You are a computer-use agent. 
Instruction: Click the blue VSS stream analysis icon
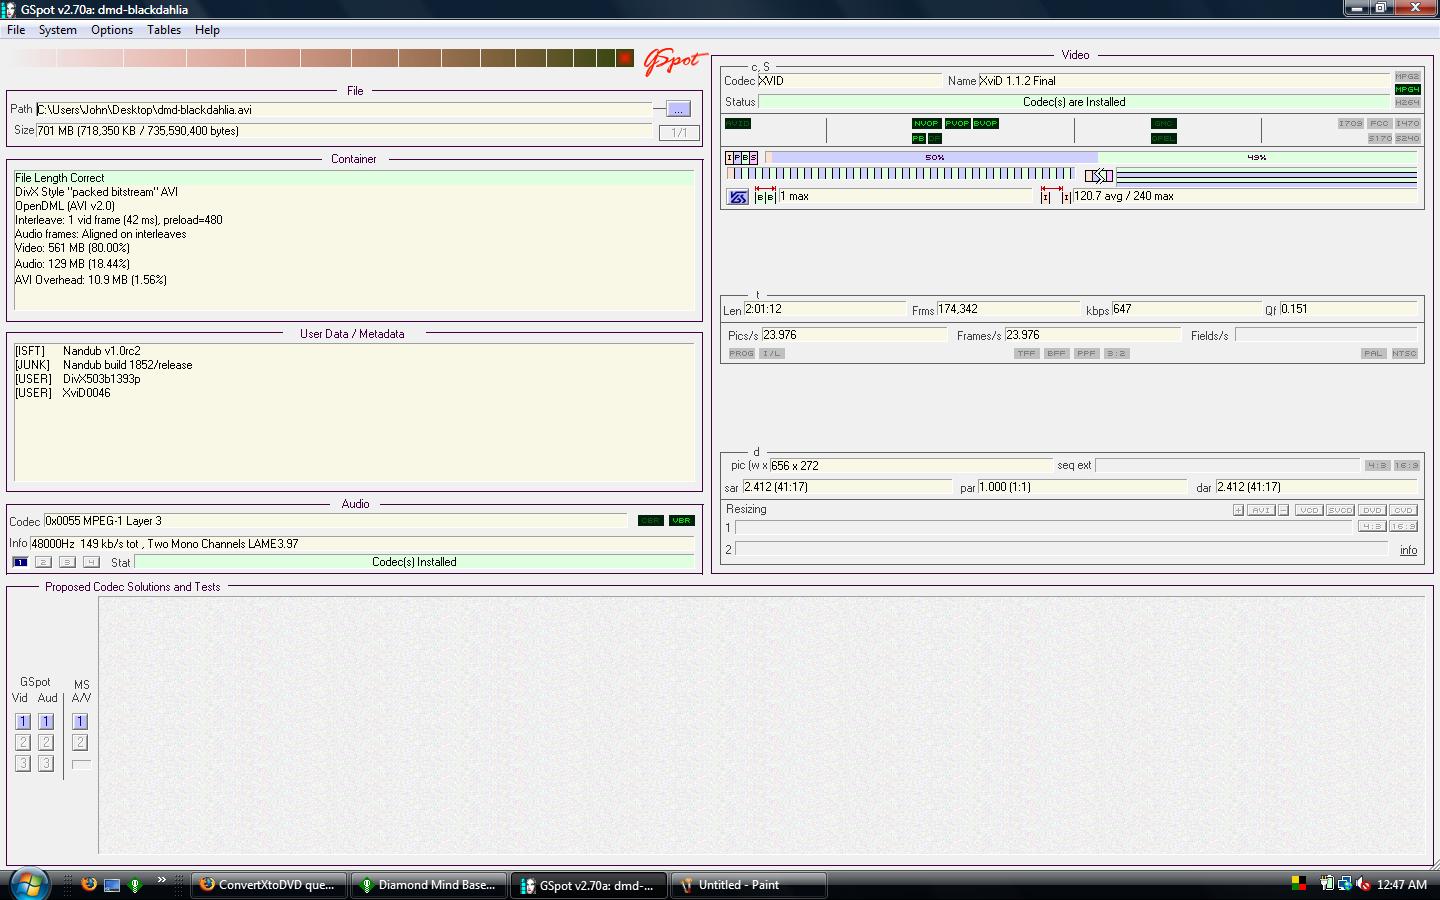pyautogui.click(x=737, y=197)
